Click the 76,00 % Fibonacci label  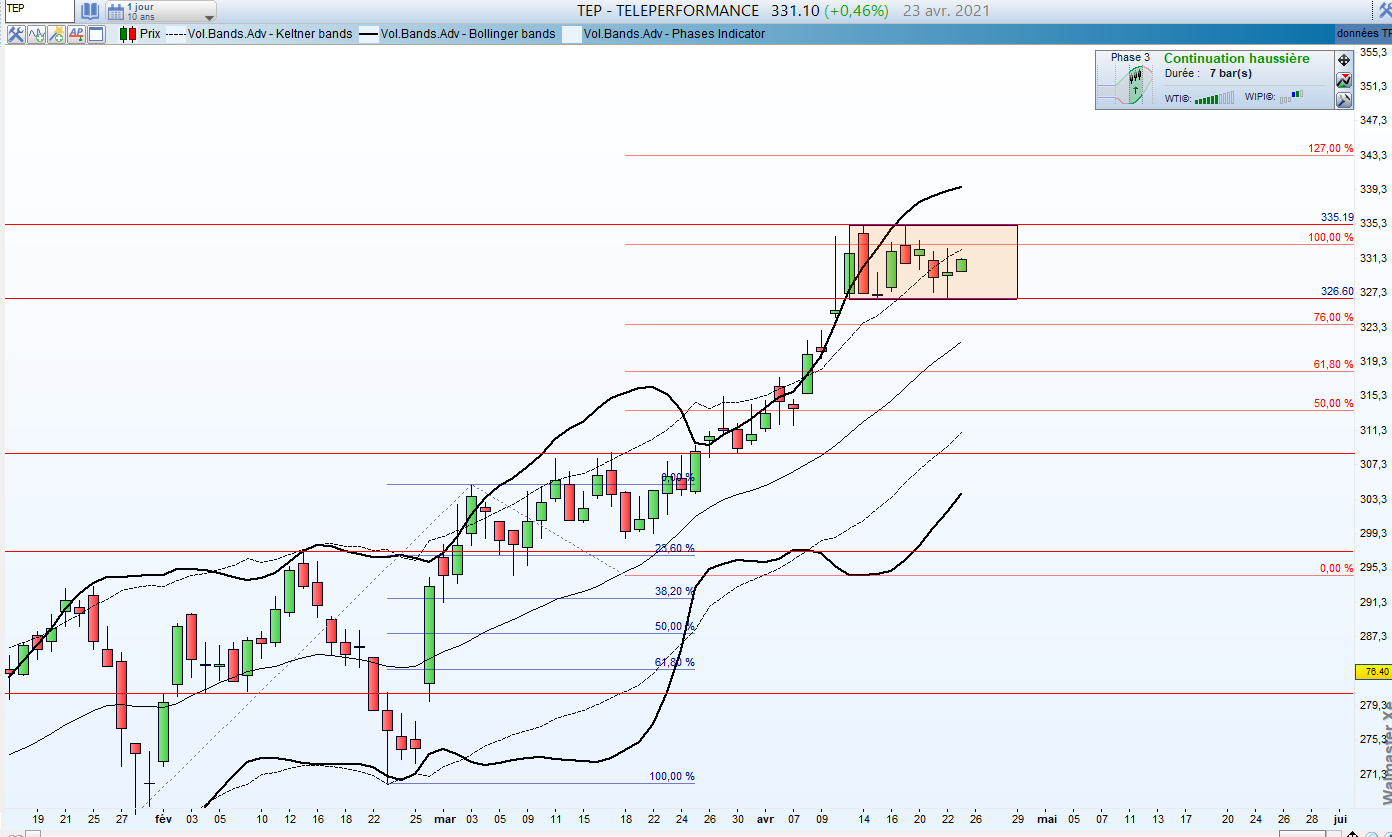(x=1333, y=317)
